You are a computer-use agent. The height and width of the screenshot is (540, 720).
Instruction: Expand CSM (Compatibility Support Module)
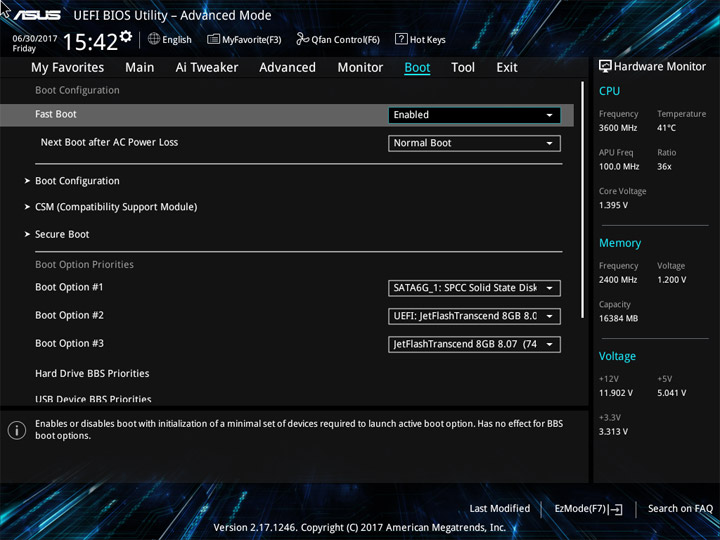click(116, 207)
